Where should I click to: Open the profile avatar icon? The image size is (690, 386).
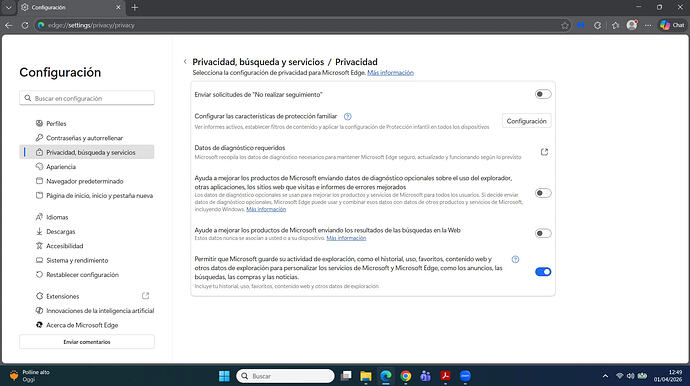pos(632,25)
